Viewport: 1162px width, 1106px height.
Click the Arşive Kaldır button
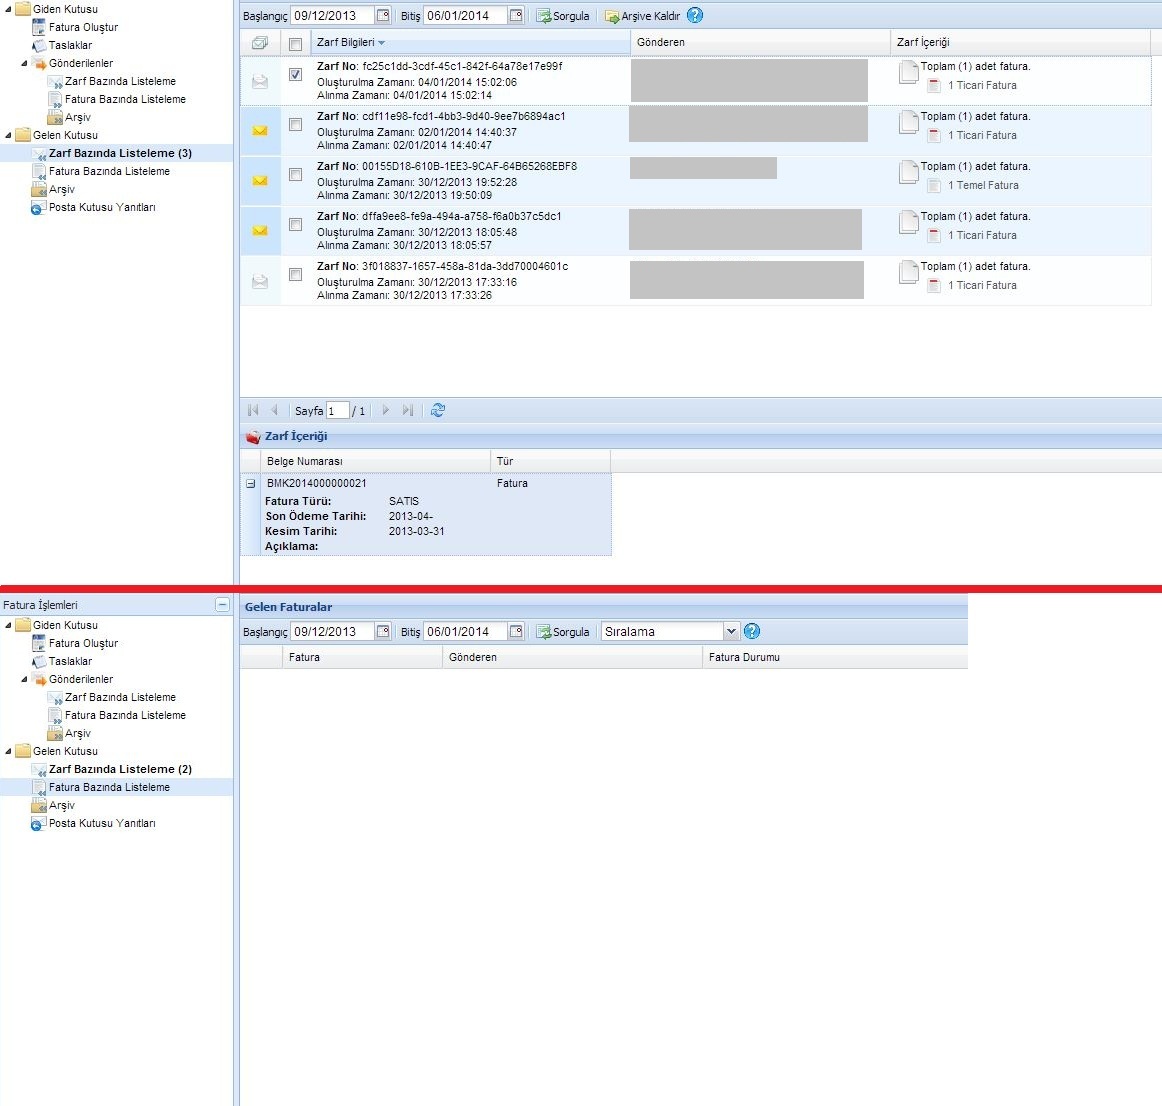(642, 16)
